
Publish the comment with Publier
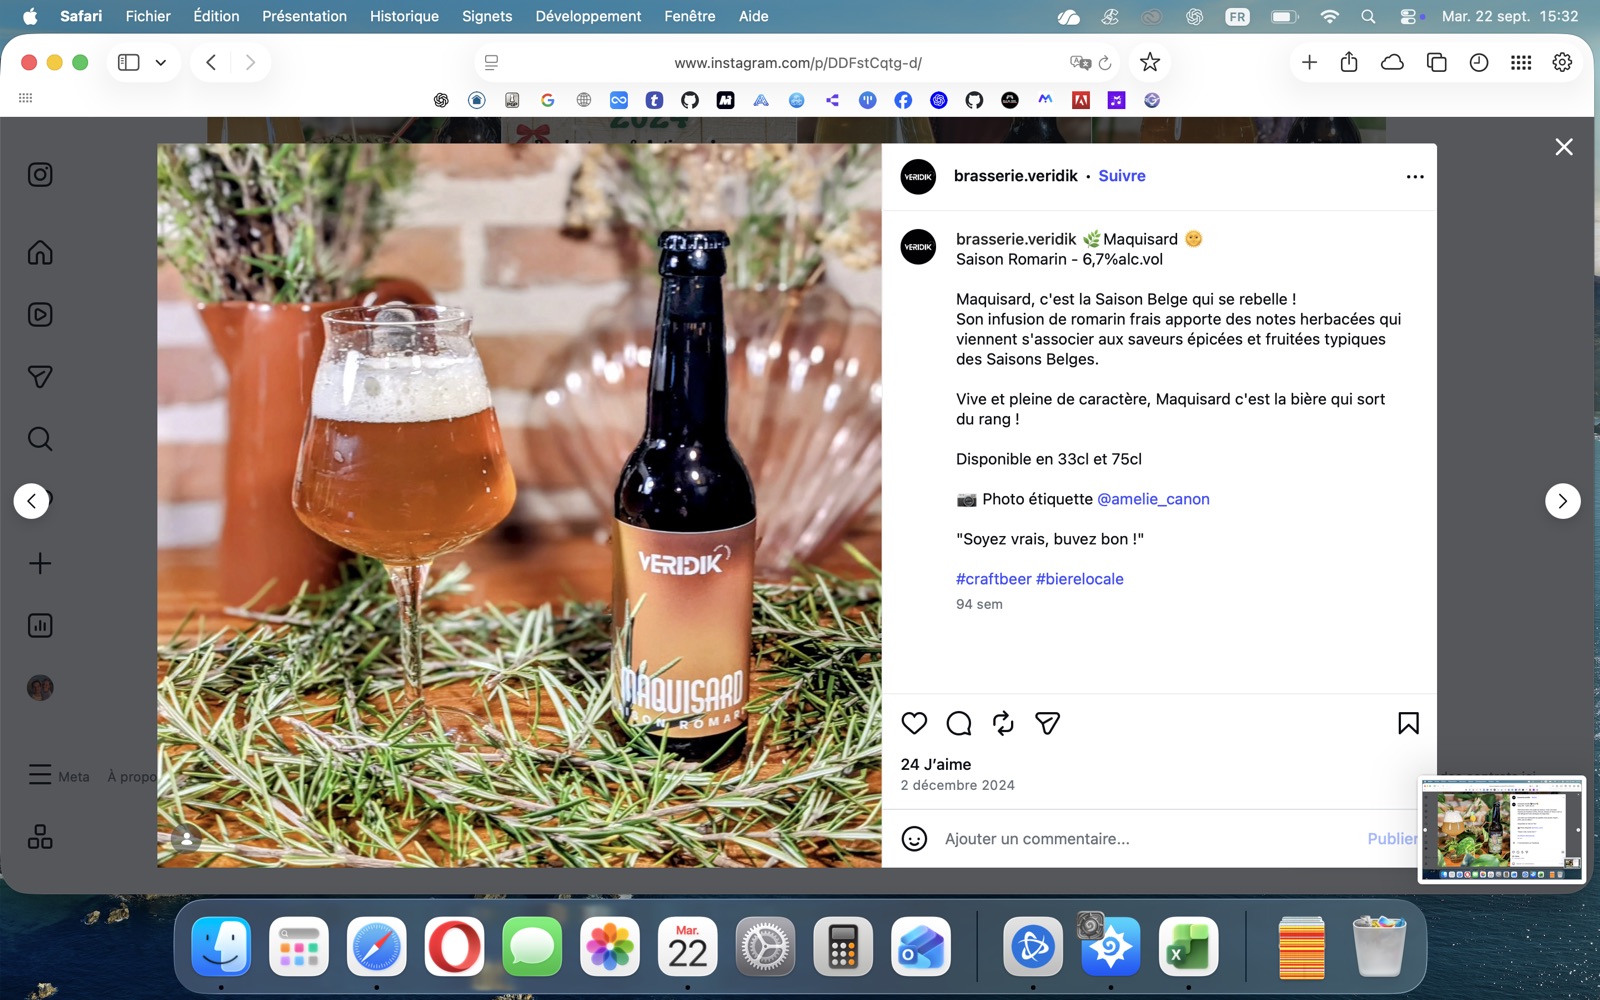(x=1392, y=839)
